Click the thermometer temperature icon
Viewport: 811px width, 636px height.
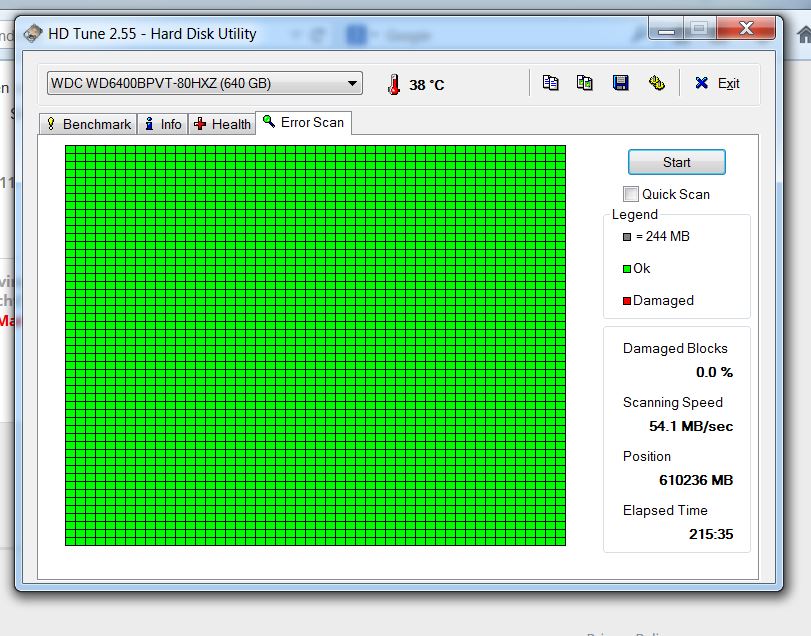394,84
